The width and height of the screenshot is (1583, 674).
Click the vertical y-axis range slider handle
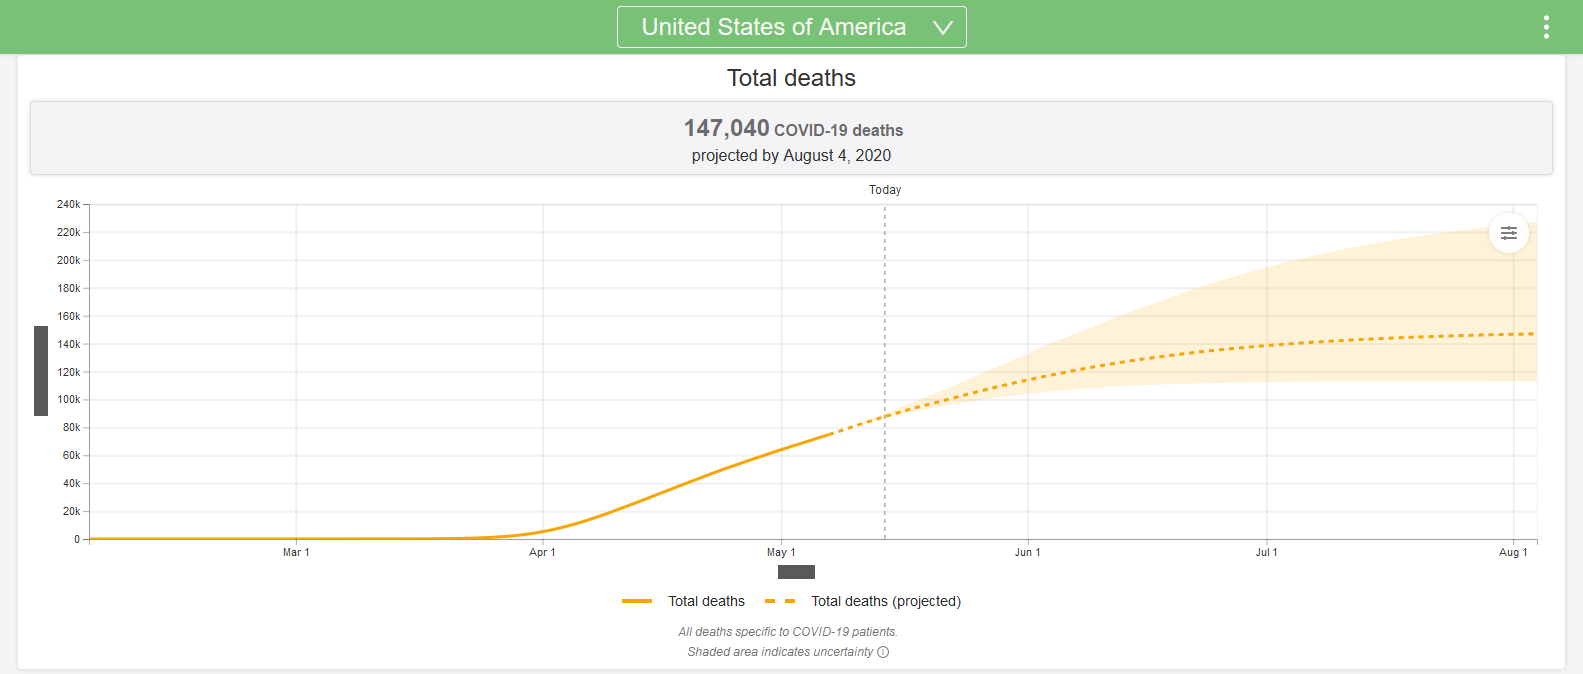tap(41, 370)
